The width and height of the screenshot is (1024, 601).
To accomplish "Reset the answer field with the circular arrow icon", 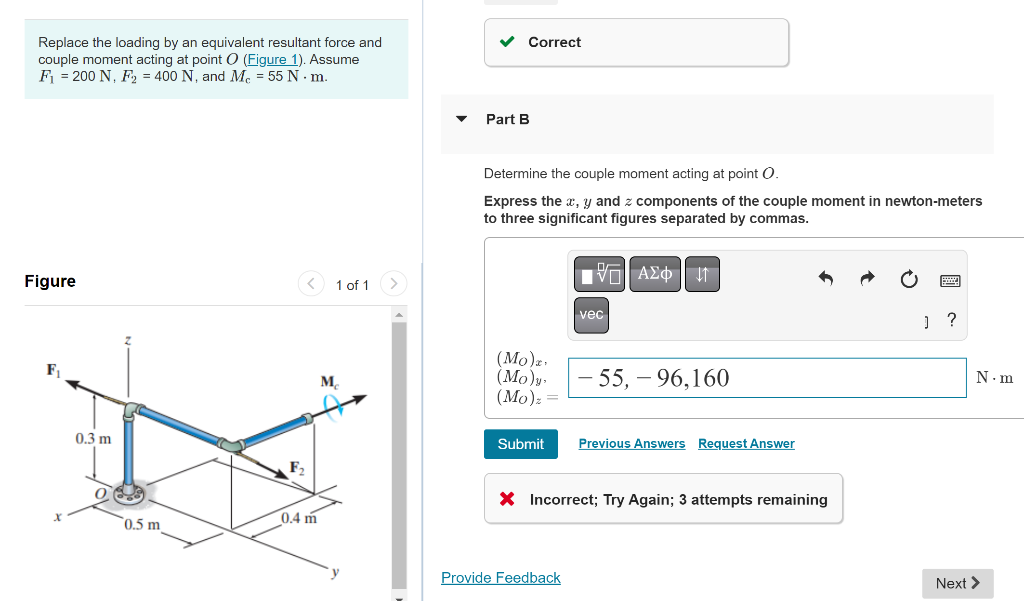I will (908, 280).
